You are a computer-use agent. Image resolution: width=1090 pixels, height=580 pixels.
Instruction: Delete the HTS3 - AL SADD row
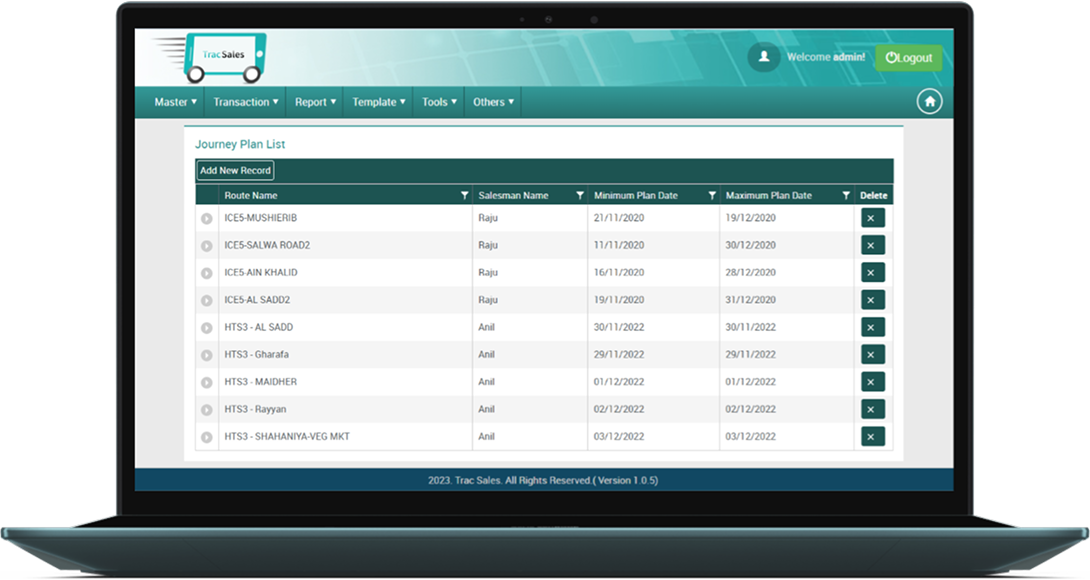pos(872,327)
